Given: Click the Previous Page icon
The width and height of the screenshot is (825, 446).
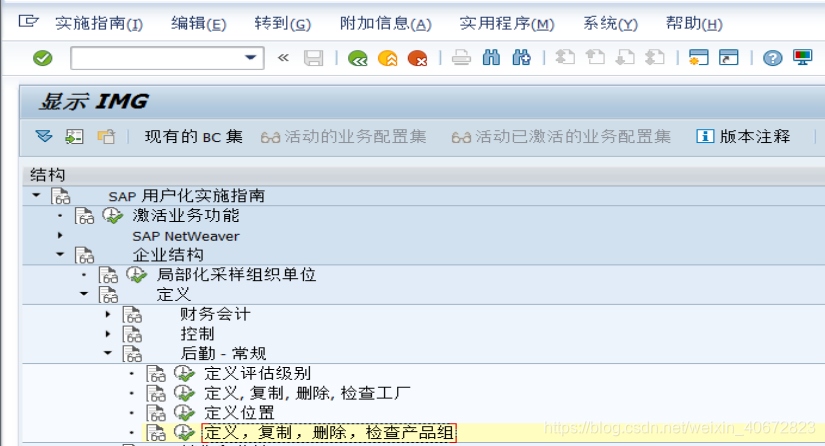Looking at the screenshot, I should point(595,57).
